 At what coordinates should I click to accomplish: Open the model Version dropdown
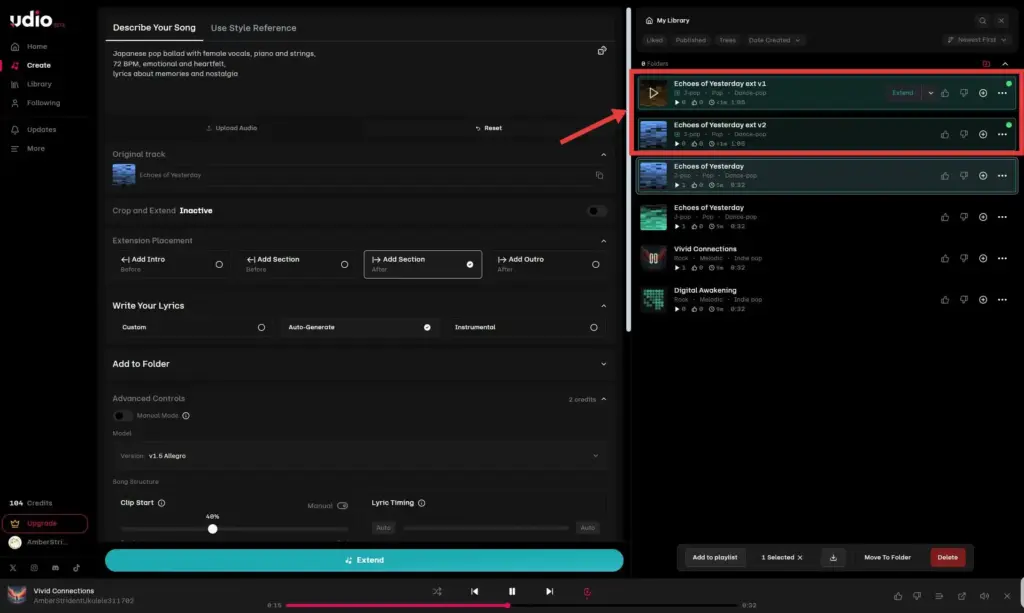tap(360, 456)
